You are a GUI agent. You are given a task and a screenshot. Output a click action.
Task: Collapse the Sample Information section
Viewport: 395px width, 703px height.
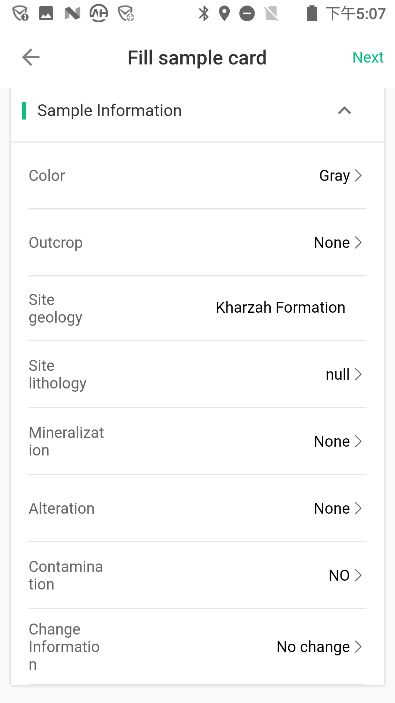(344, 110)
